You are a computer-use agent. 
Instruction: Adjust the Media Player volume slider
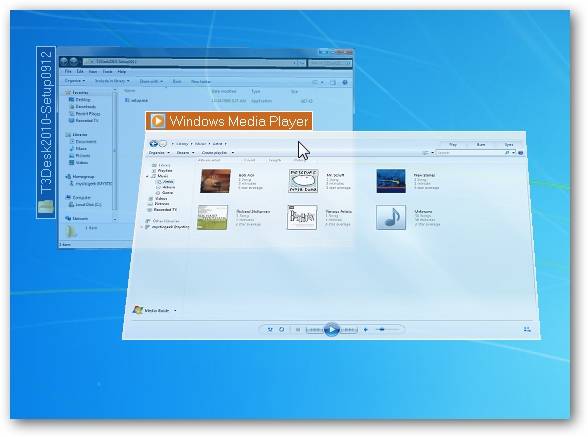(x=387, y=329)
